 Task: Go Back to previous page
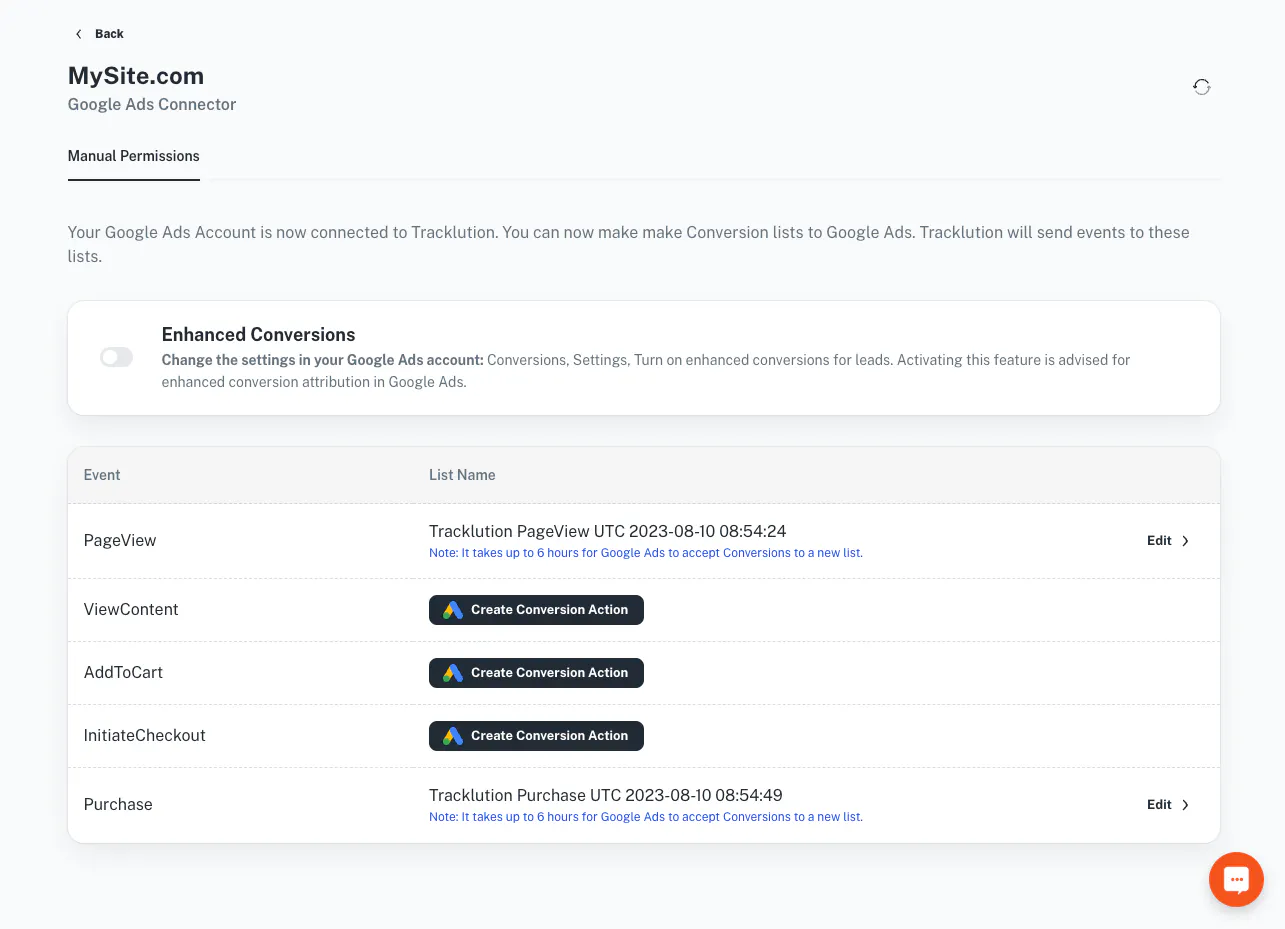(99, 34)
